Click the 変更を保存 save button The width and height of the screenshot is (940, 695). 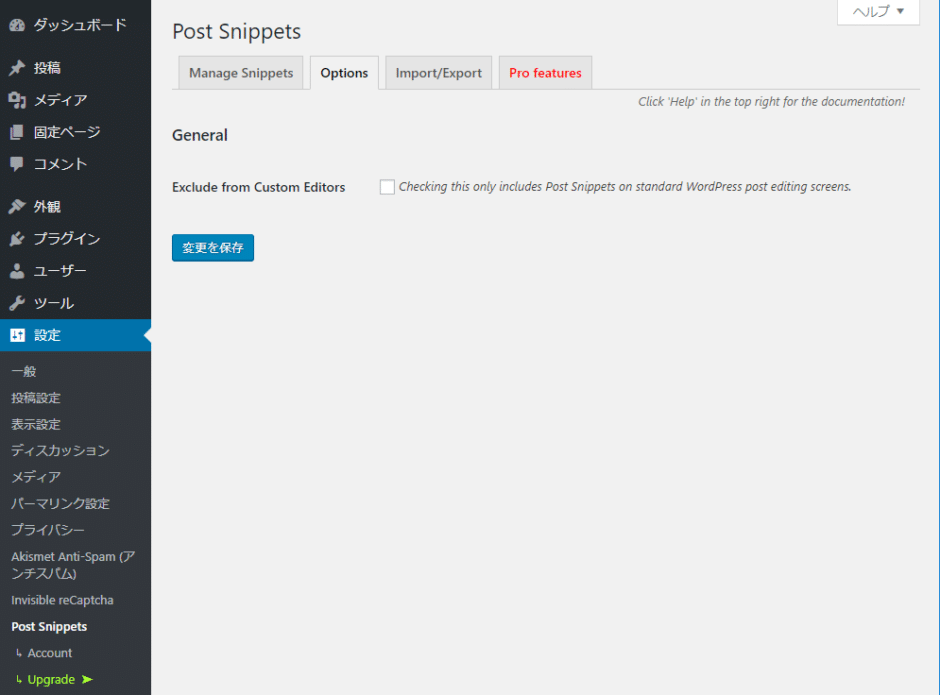[213, 248]
